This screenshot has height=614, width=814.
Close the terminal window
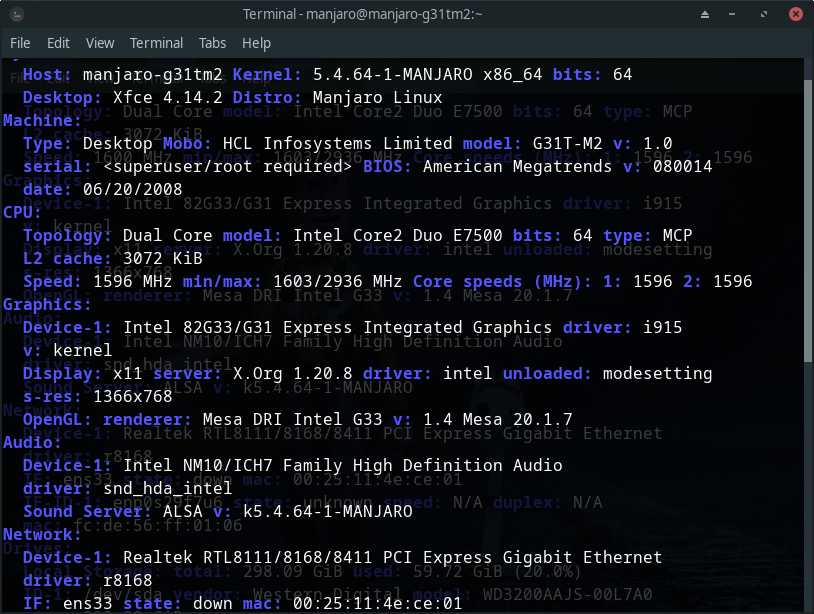click(x=795, y=14)
